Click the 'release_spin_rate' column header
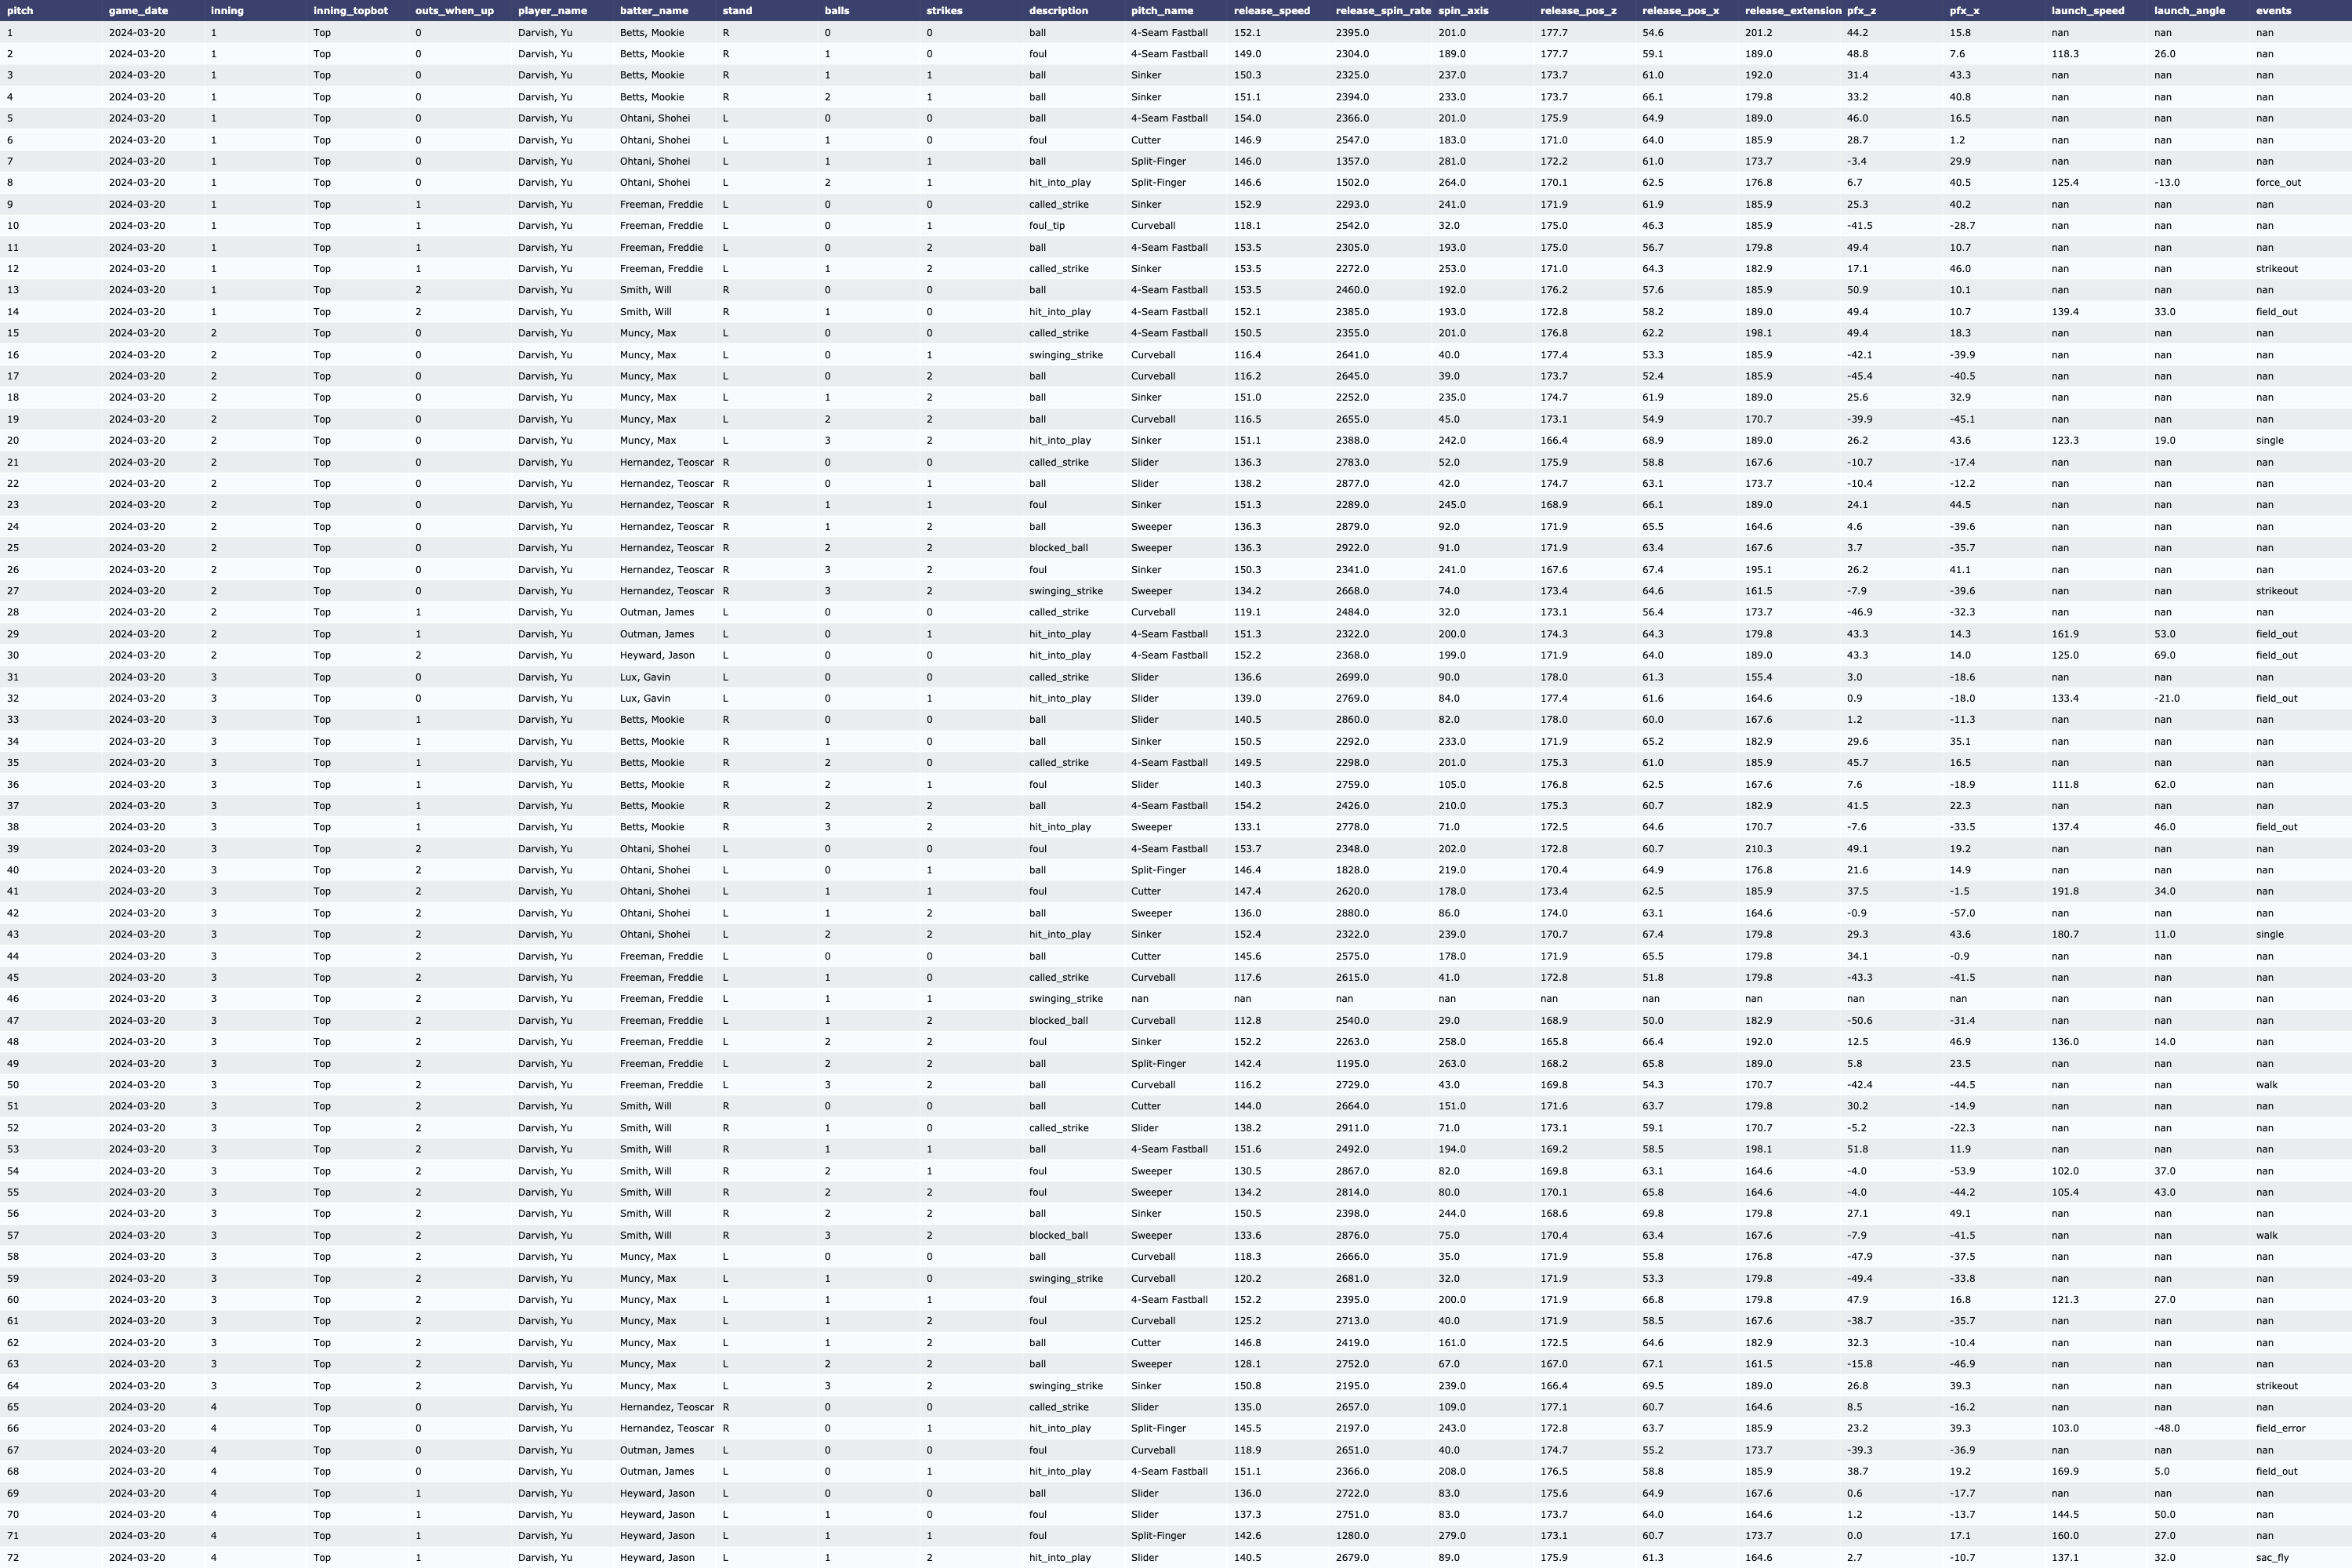Screen dimensions: 2352x1568 click(x=1383, y=11)
